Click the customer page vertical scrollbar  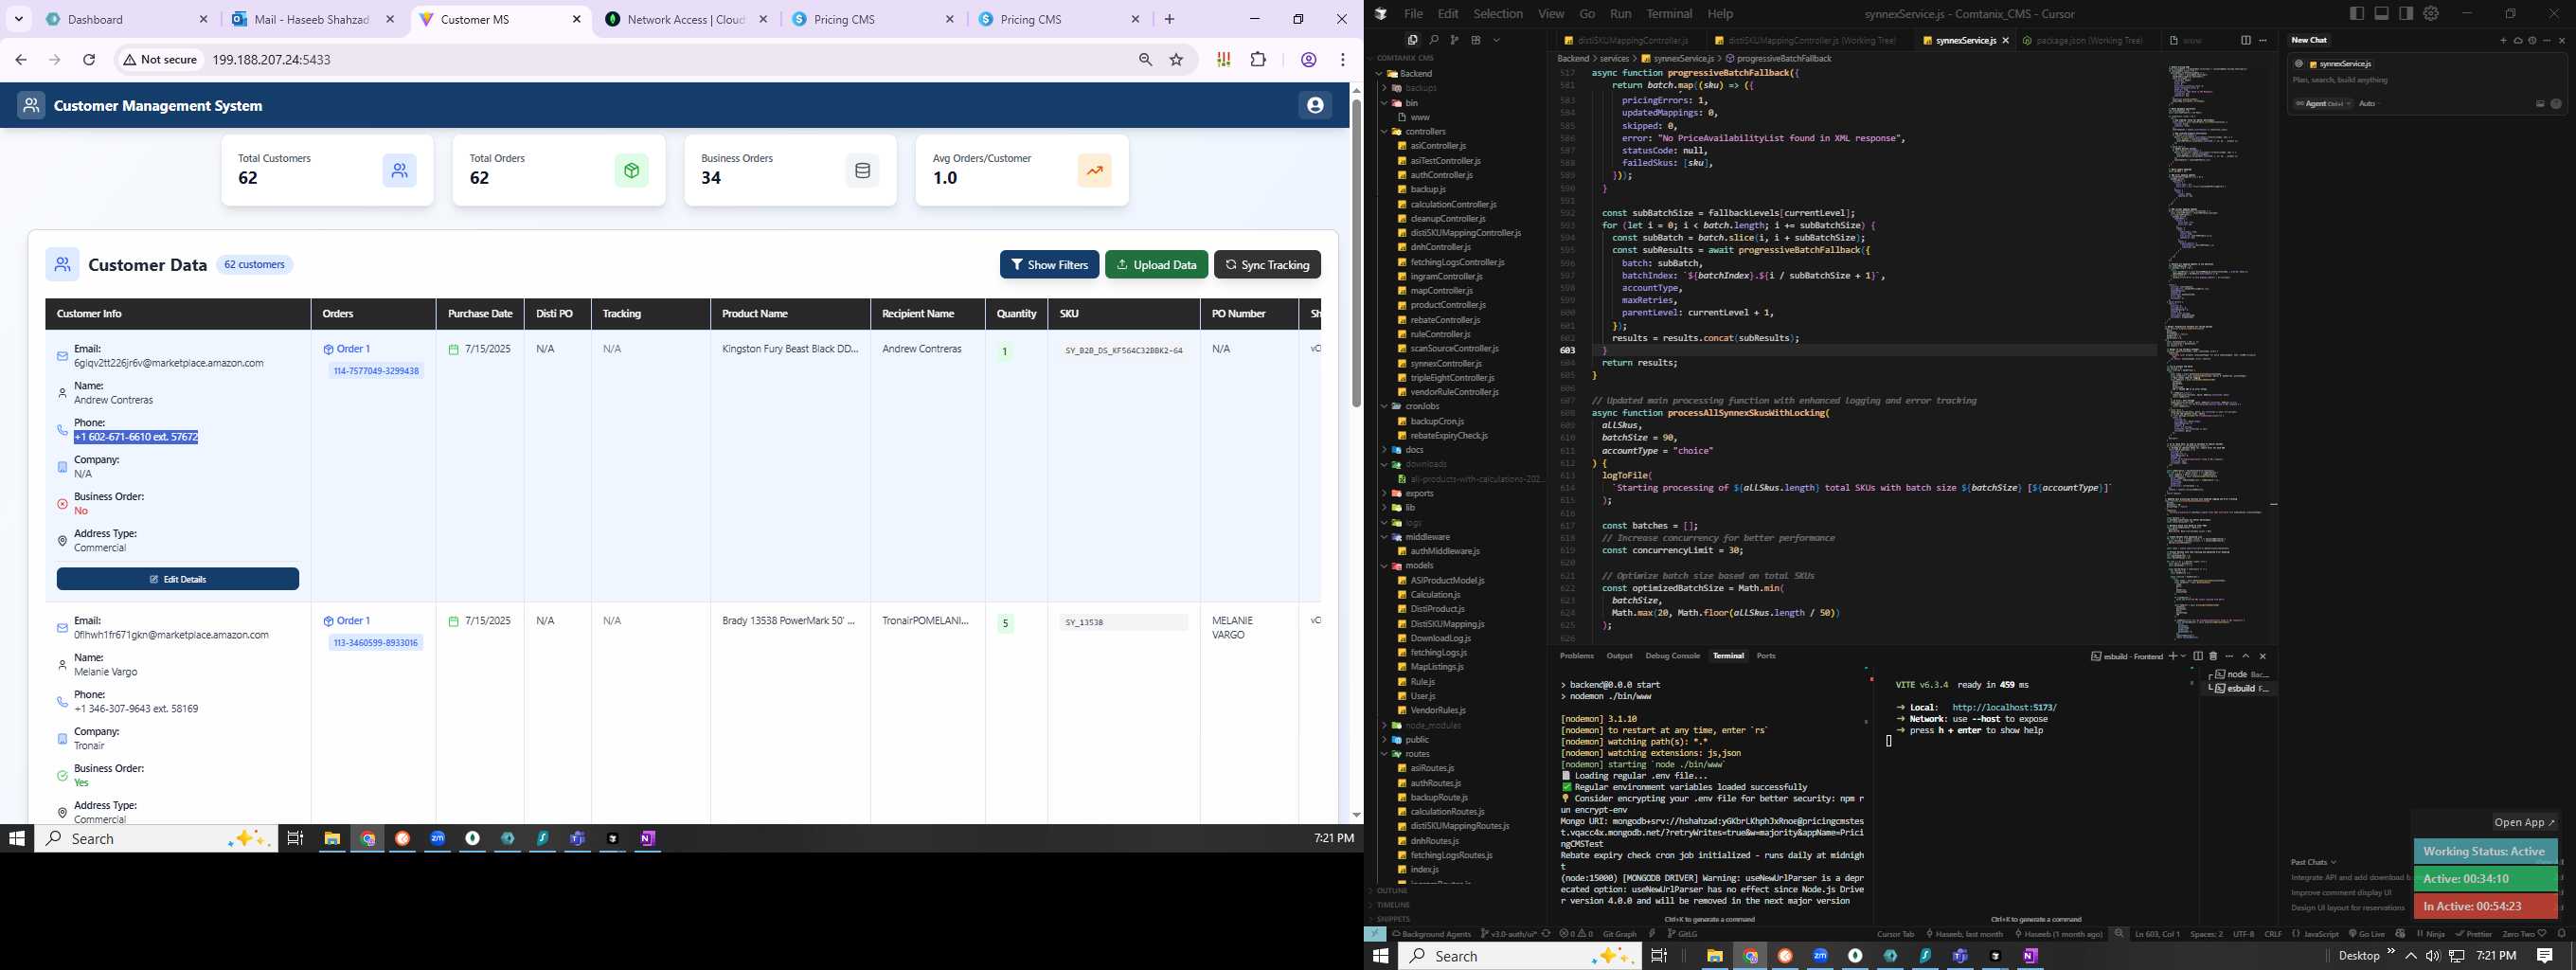(x=1356, y=253)
